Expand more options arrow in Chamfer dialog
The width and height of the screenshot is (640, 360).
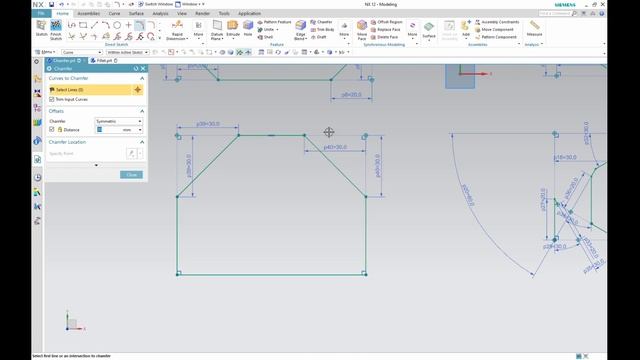[96, 165]
